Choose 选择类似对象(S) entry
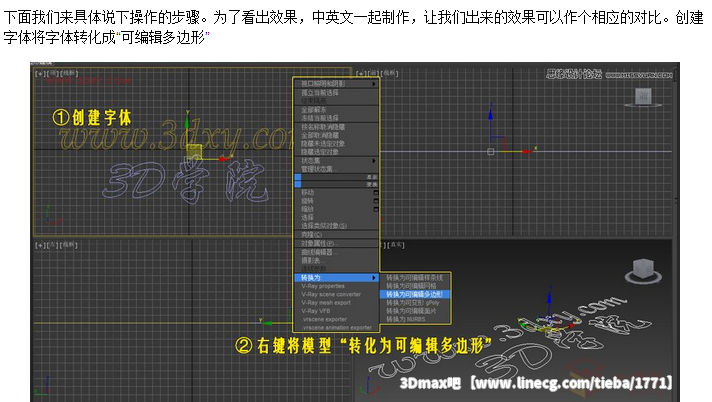The height and width of the screenshot is (402, 712). click(x=336, y=226)
